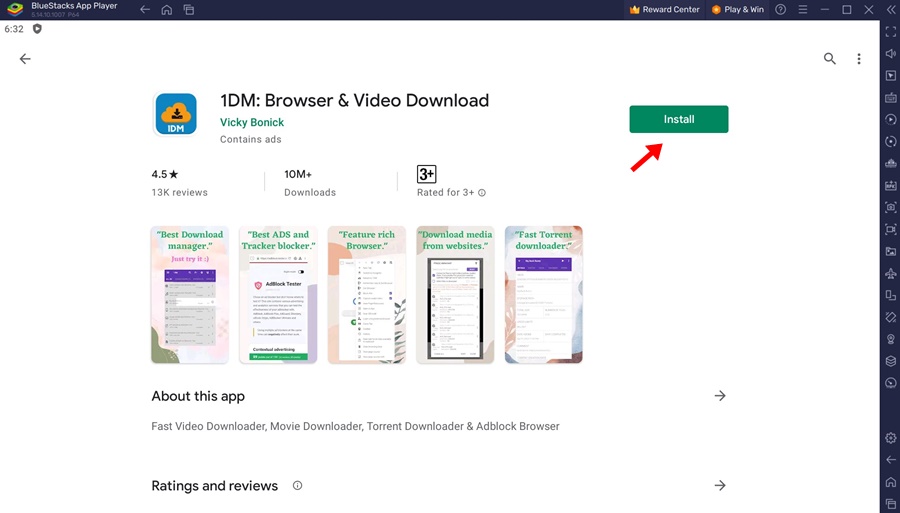Screen dimensions: 900x513
Task: Open the BlueStacks help question mark
Action: [781, 10]
